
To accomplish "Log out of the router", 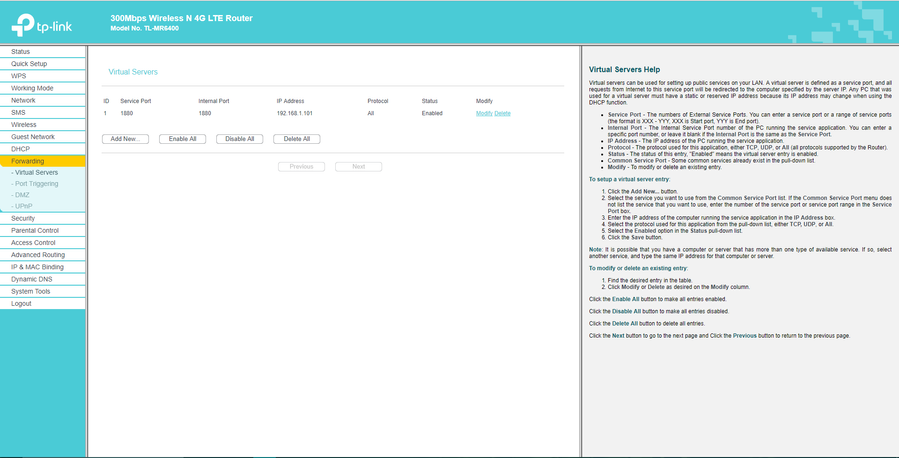I will click(42, 304).
